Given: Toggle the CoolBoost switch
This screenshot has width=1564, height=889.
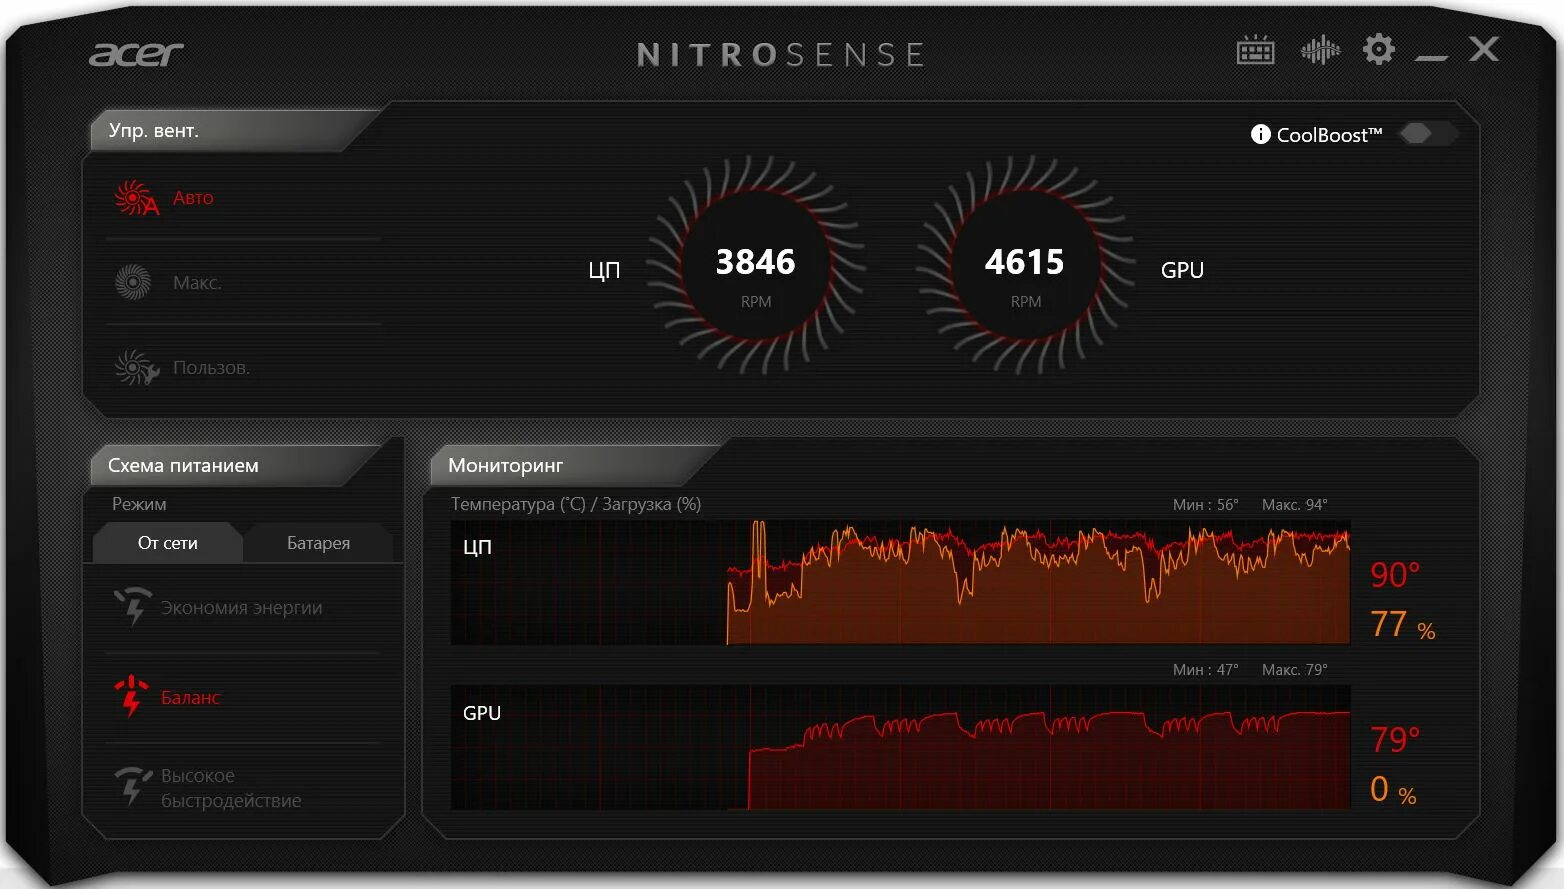Looking at the screenshot, I should click(x=1427, y=133).
